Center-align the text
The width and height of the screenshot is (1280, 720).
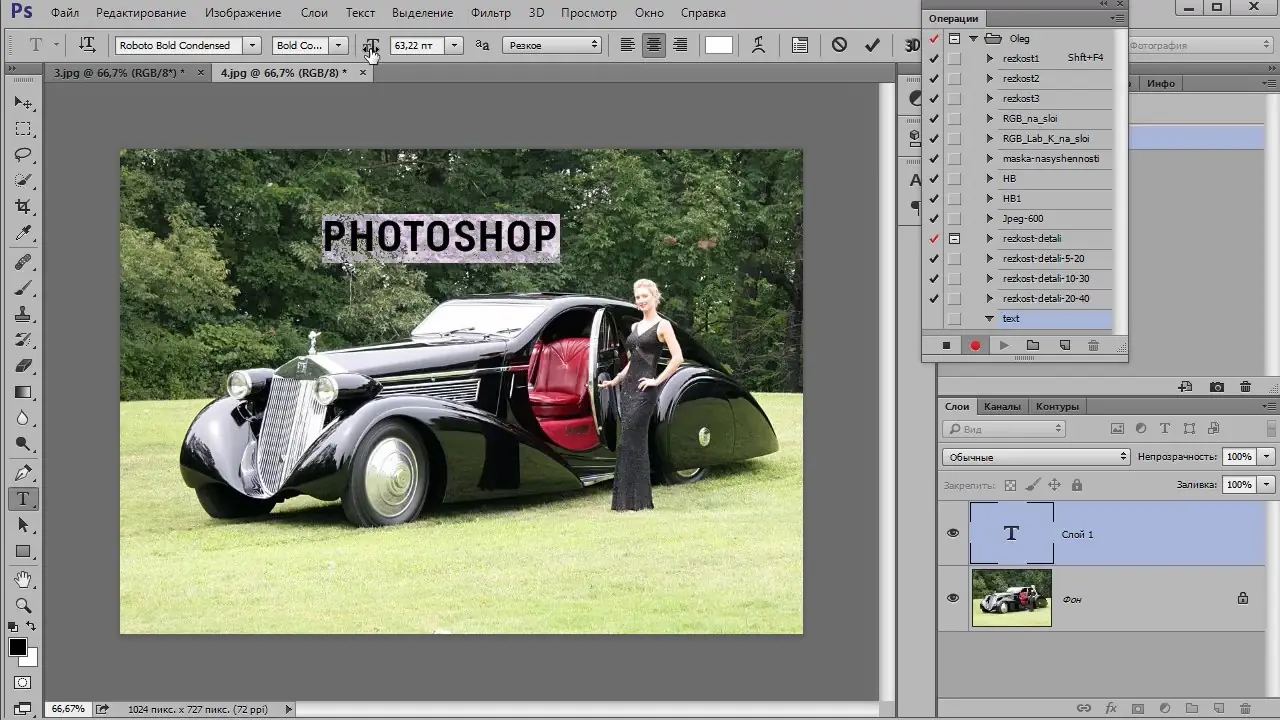[x=653, y=45]
